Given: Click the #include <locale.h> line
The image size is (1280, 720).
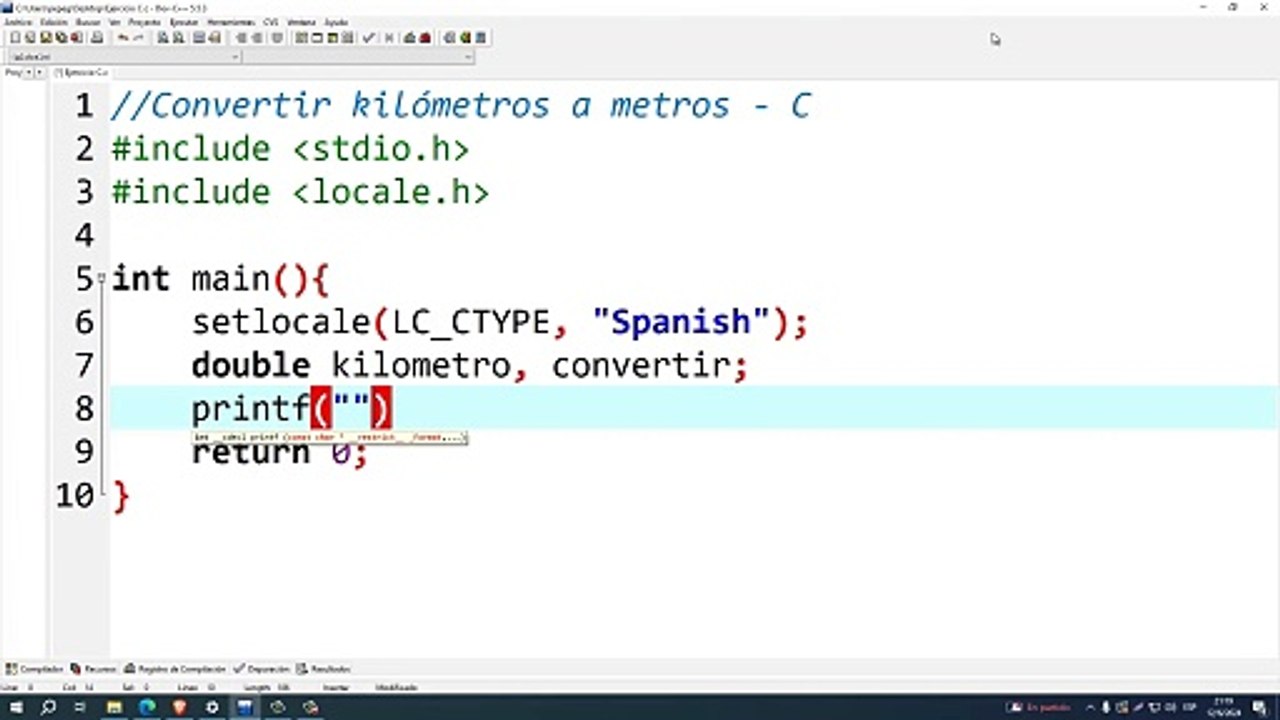Looking at the screenshot, I should [300, 192].
